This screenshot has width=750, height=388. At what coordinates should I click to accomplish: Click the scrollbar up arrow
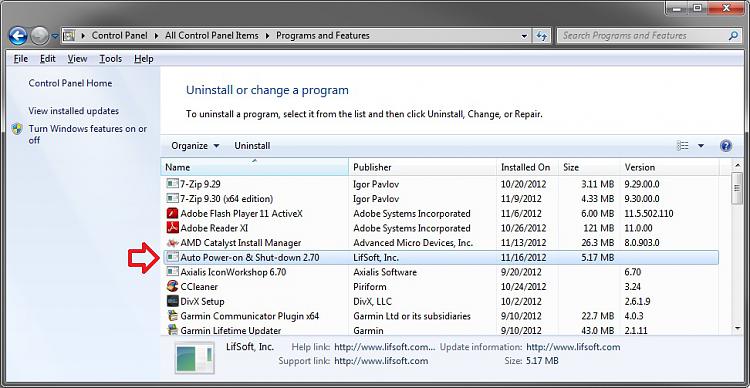pos(737,165)
